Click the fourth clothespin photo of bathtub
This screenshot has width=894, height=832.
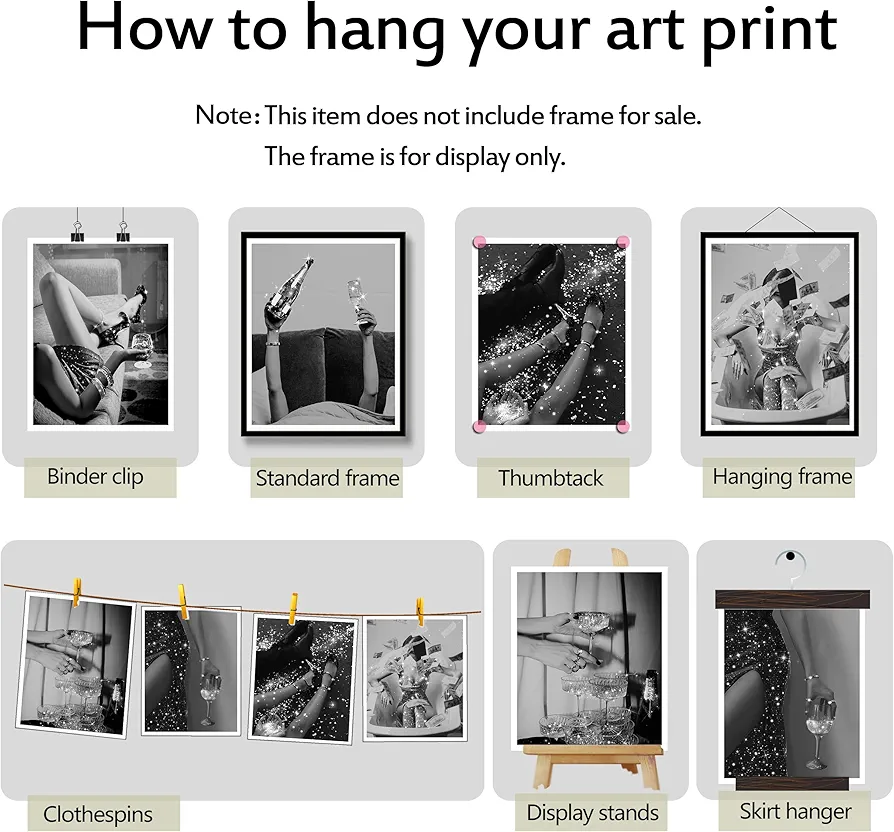[415, 679]
